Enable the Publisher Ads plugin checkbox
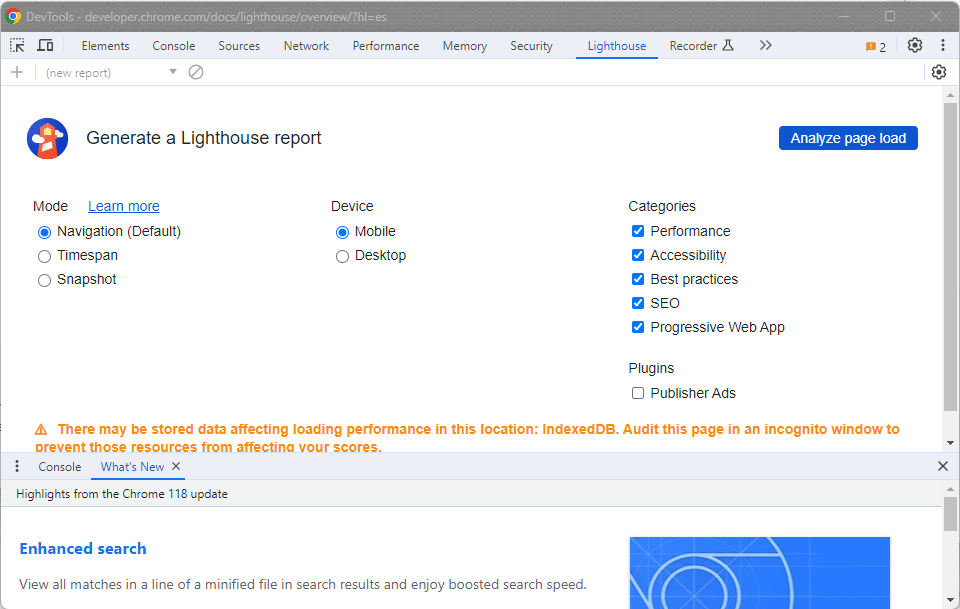Image resolution: width=960 pixels, height=609 pixels. pos(638,393)
